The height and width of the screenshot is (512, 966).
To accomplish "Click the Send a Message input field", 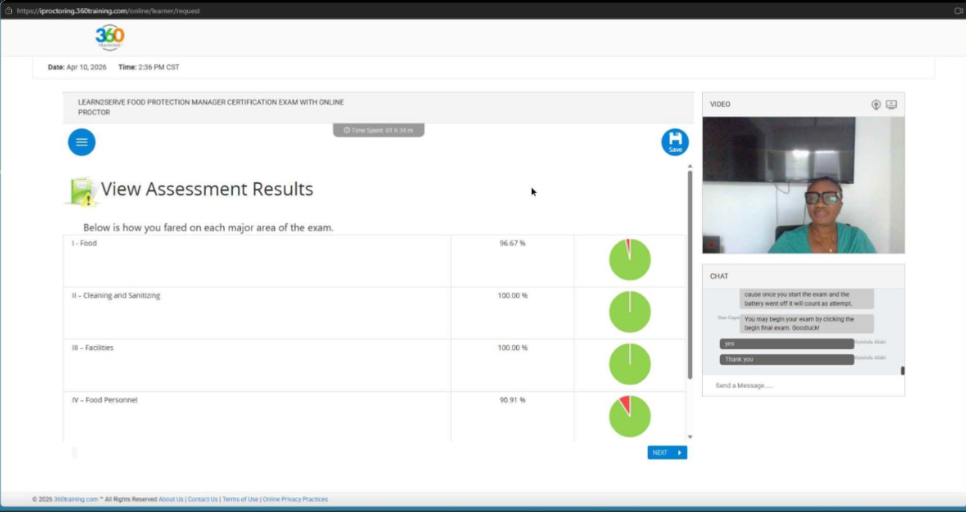I will (803, 386).
